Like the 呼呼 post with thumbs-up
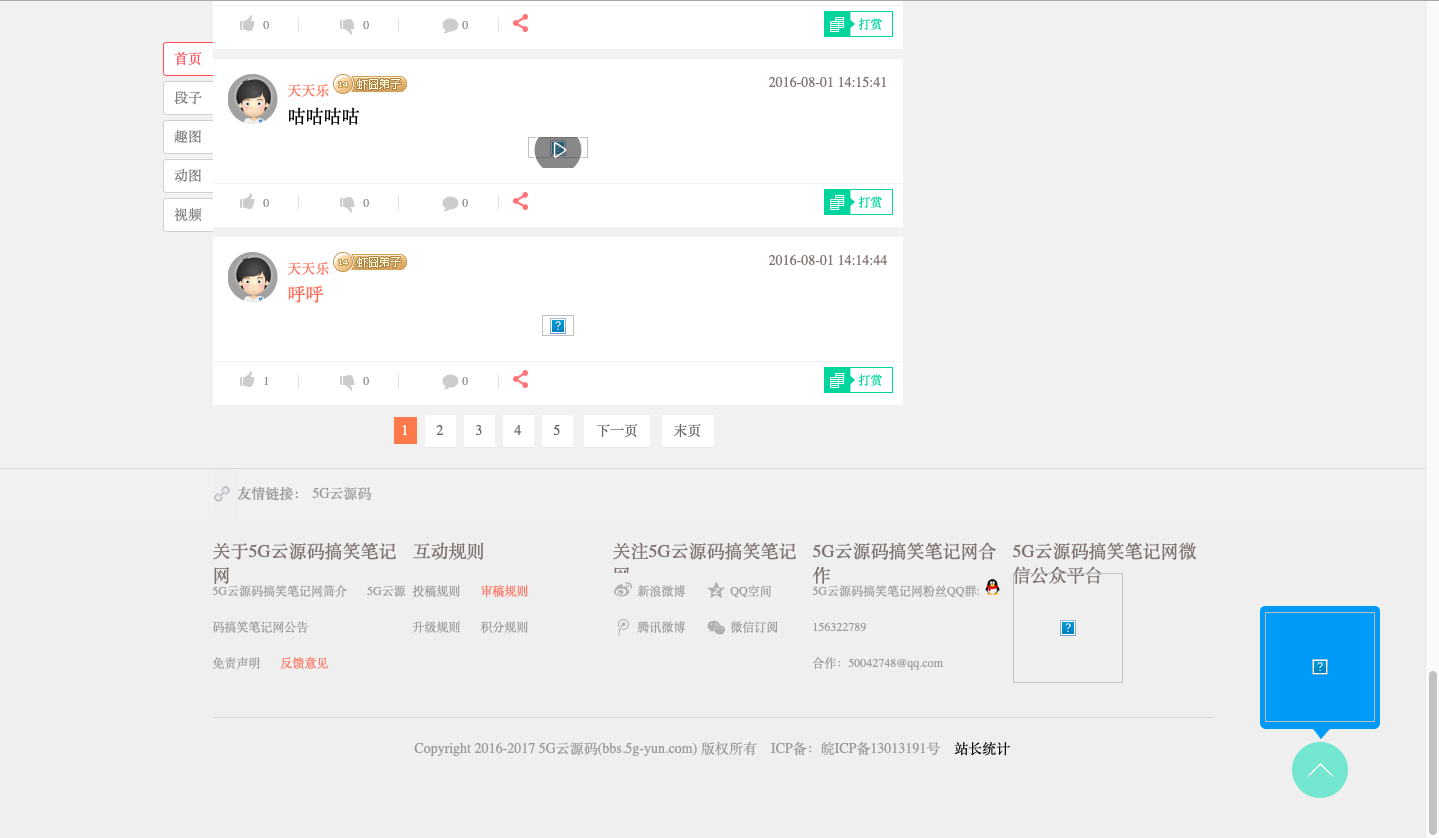The width and height of the screenshot is (1439, 838). pyautogui.click(x=248, y=380)
